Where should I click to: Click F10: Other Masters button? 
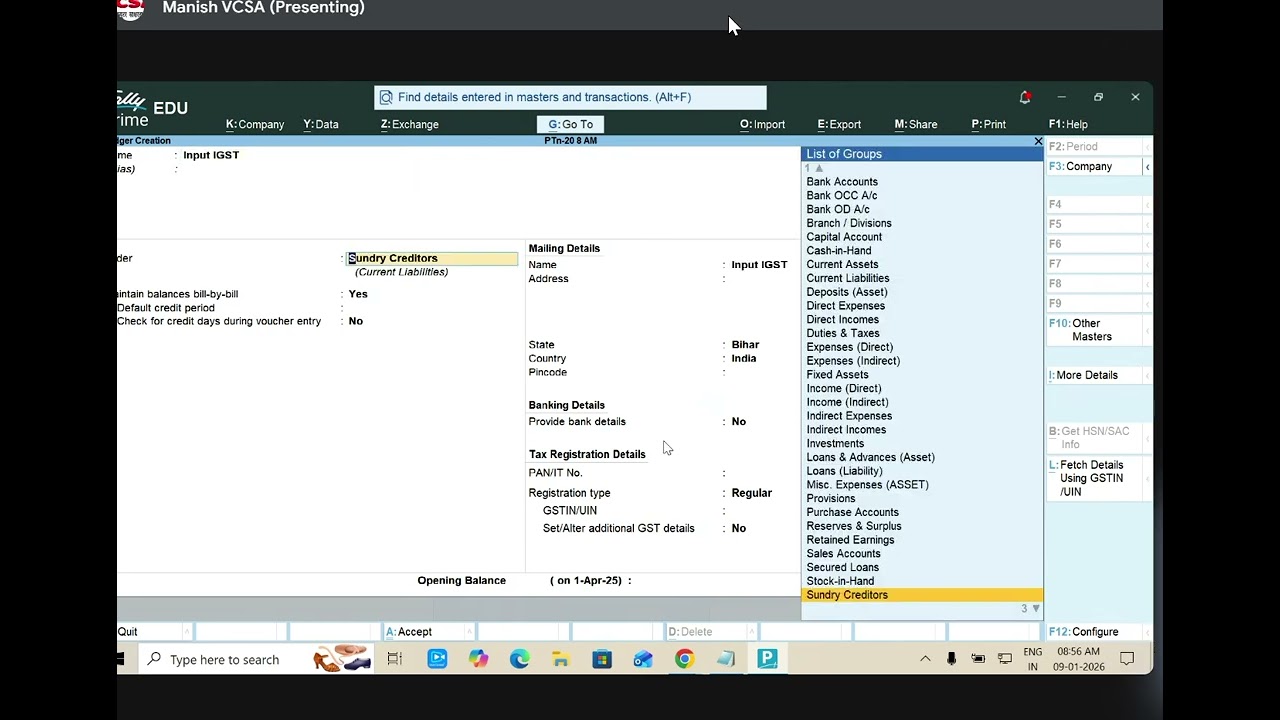coord(1094,330)
